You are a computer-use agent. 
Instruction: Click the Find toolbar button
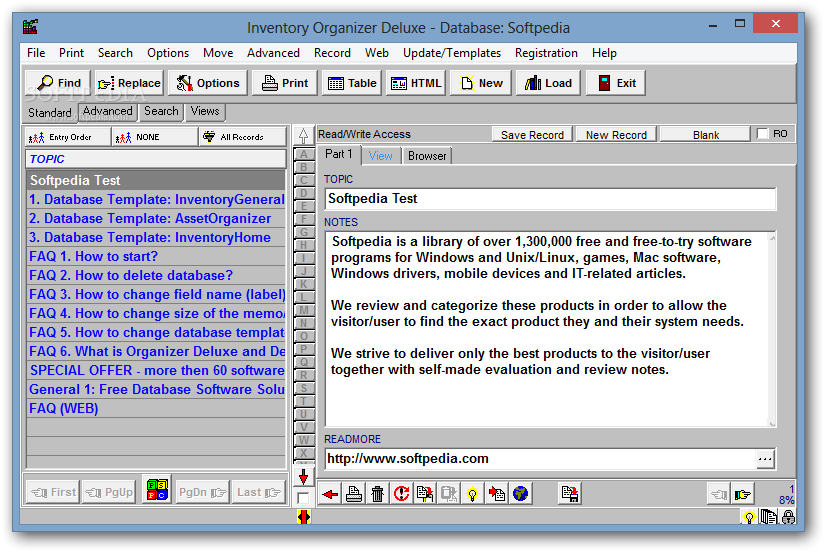tap(58, 83)
